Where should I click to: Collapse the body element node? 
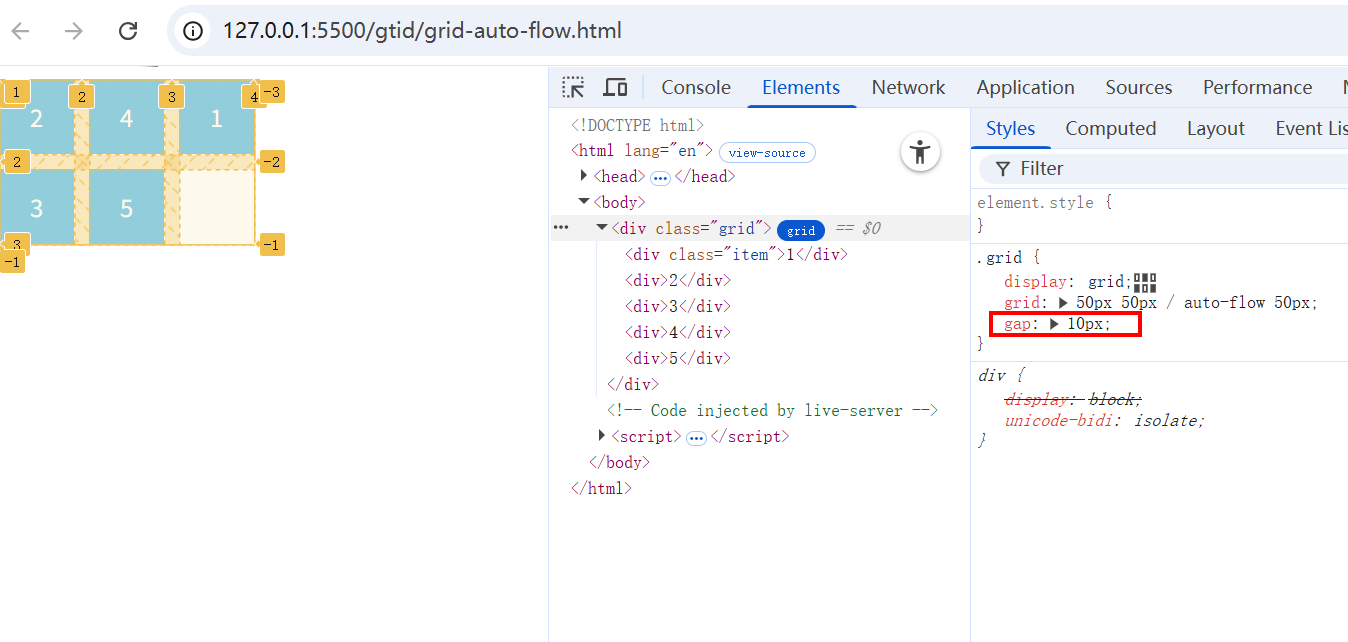click(584, 202)
